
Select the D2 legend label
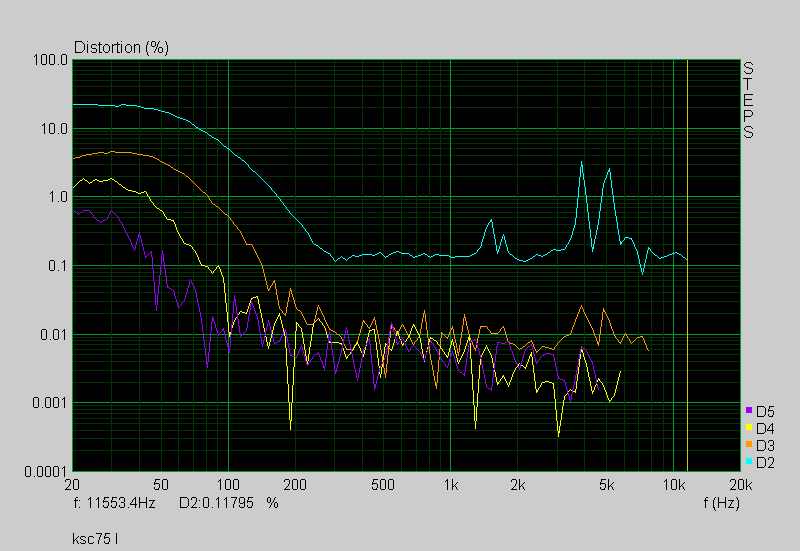(x=765, y=463)
